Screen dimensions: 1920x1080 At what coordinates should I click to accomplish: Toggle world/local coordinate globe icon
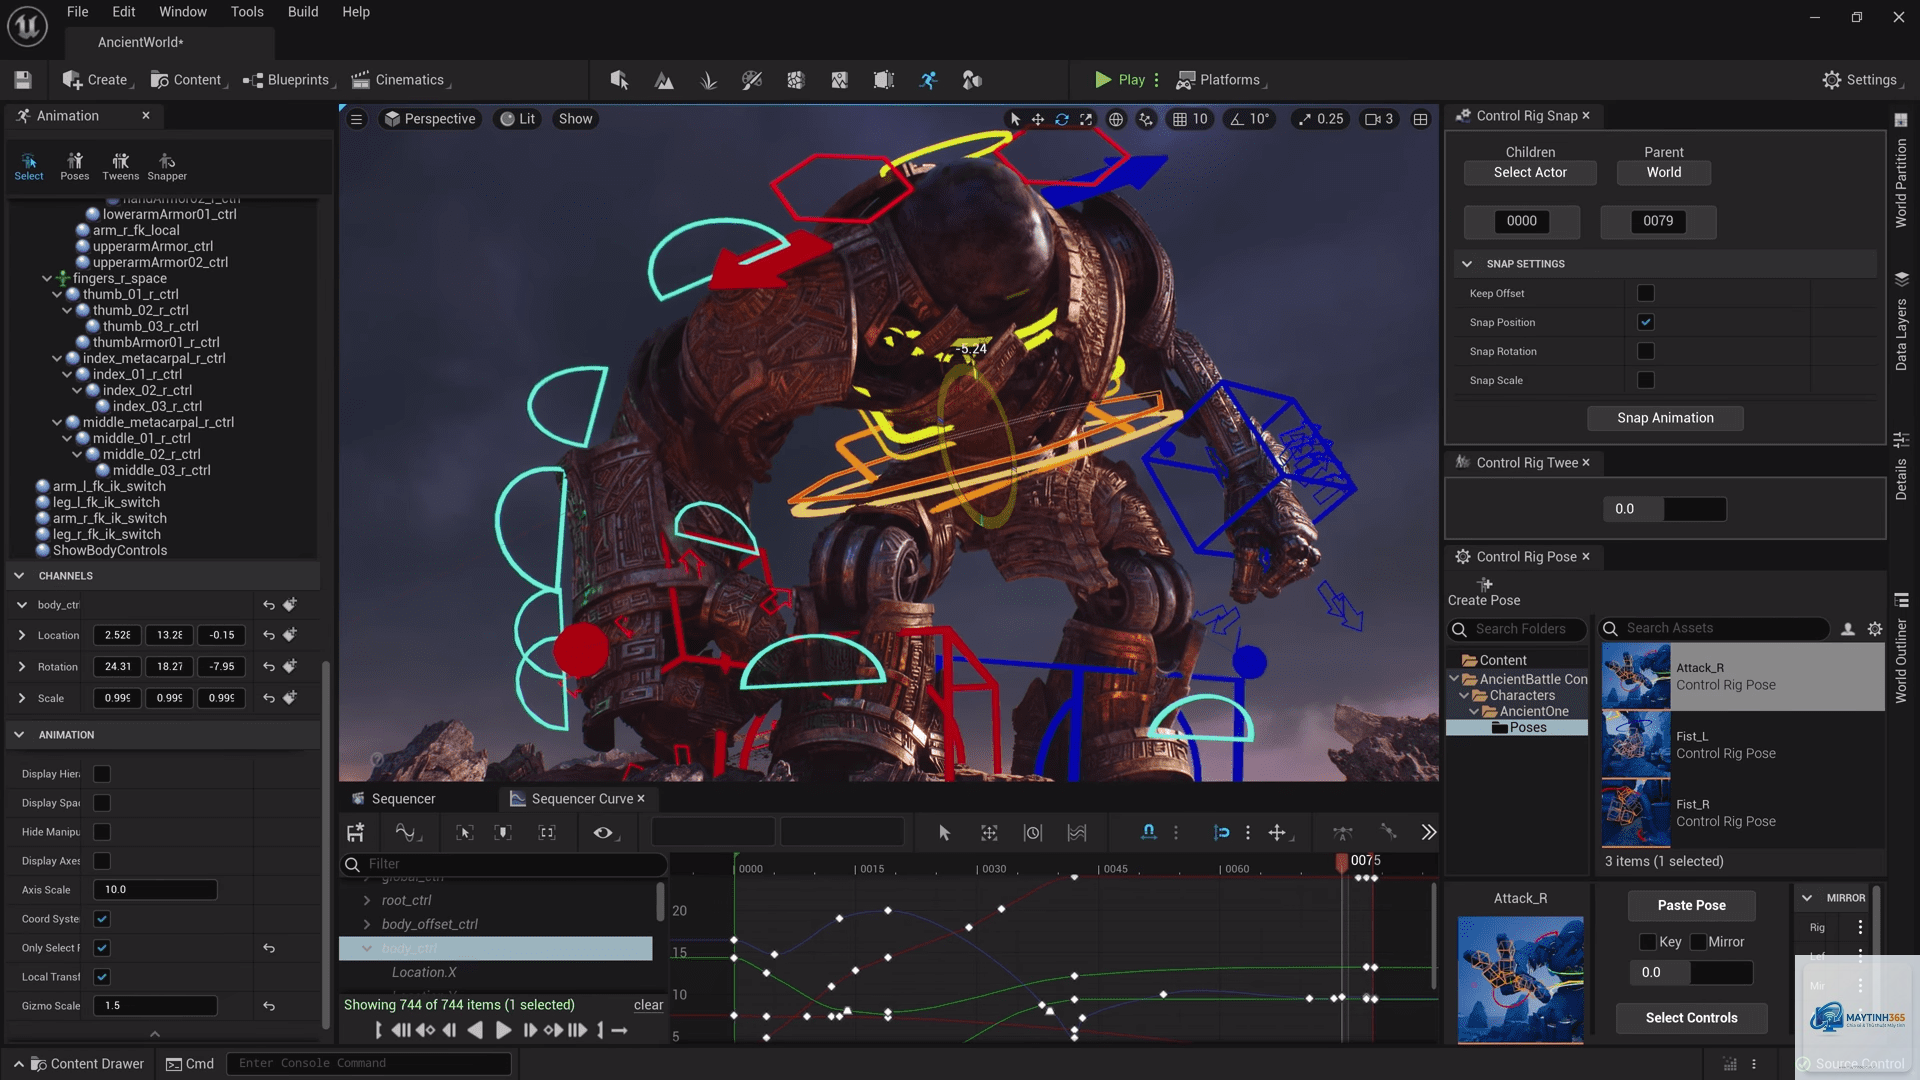pyautogui.click(x=1116, y=119)
